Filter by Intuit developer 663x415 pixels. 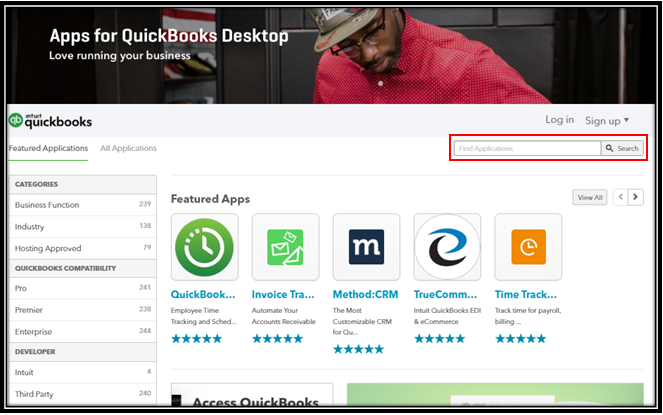click(x=82, y=372)
